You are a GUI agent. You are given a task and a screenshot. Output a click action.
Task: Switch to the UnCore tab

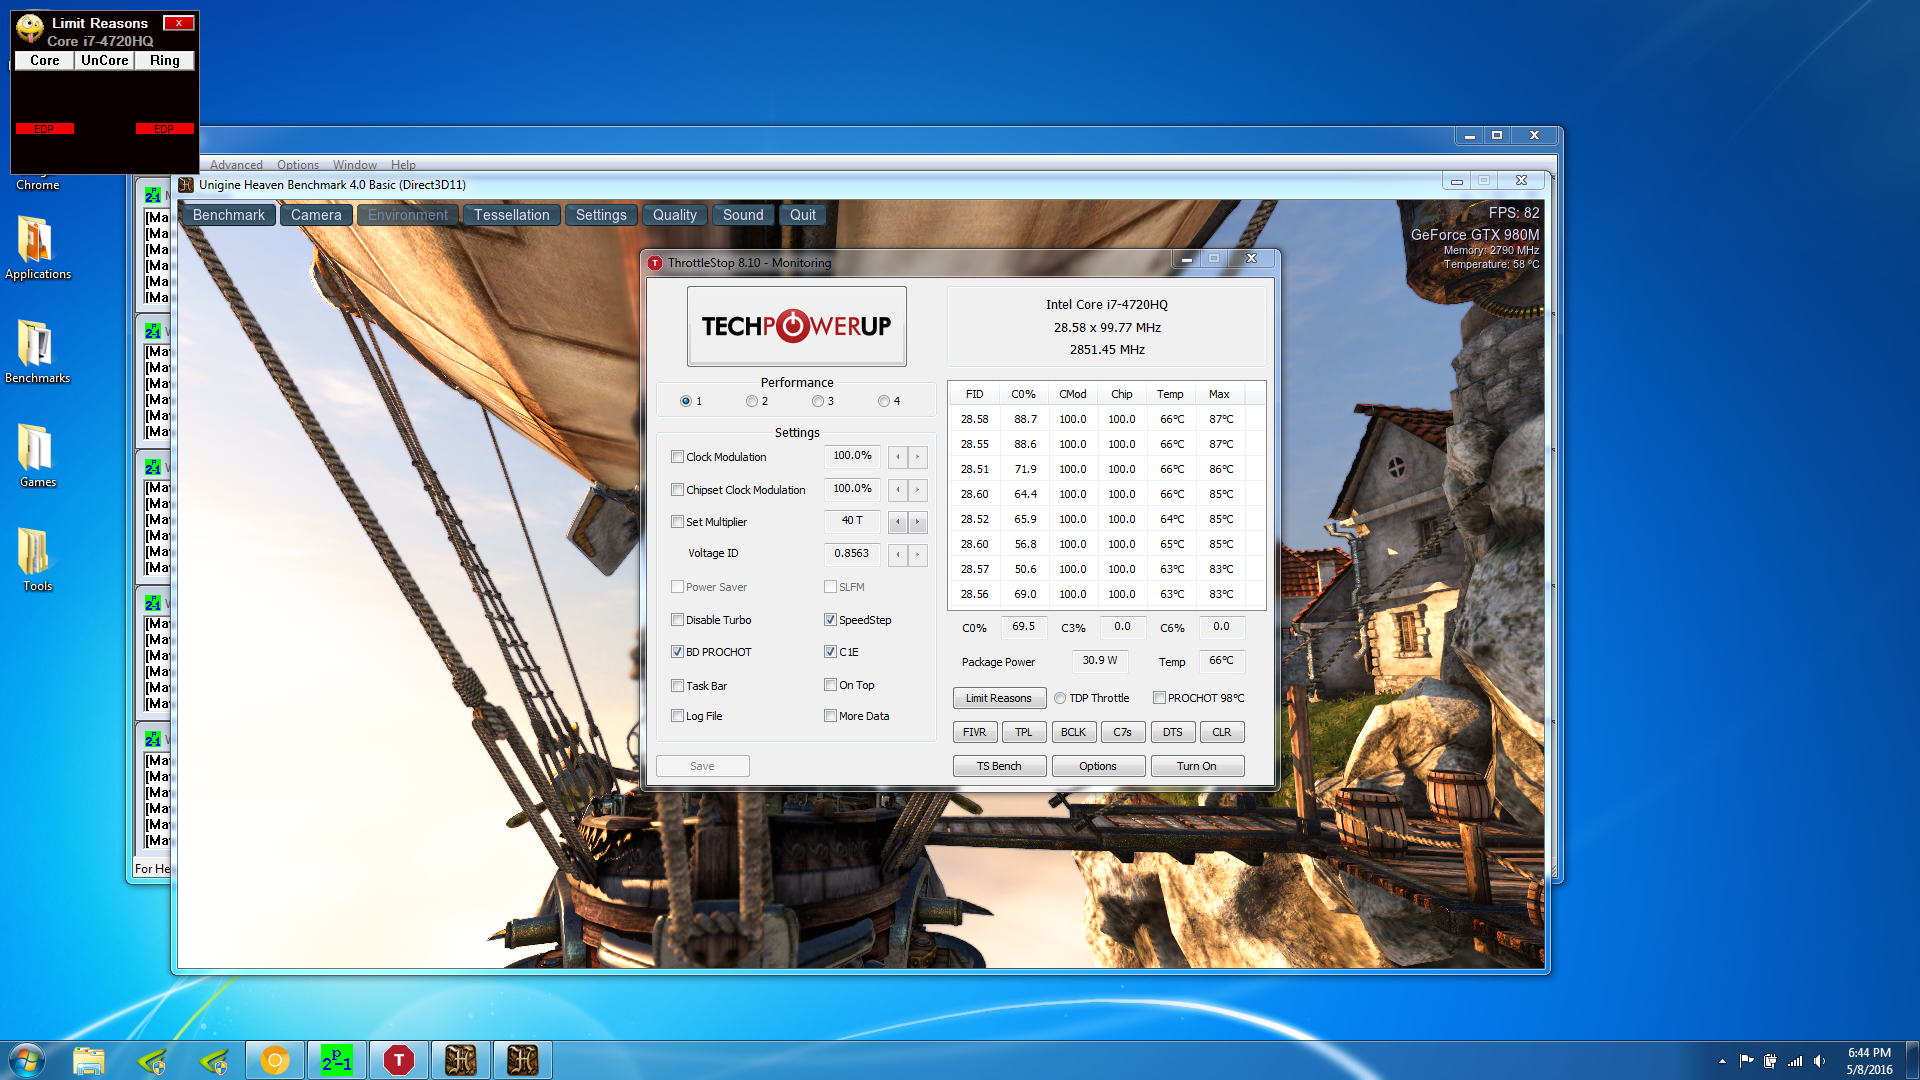[x=105, y=60]
